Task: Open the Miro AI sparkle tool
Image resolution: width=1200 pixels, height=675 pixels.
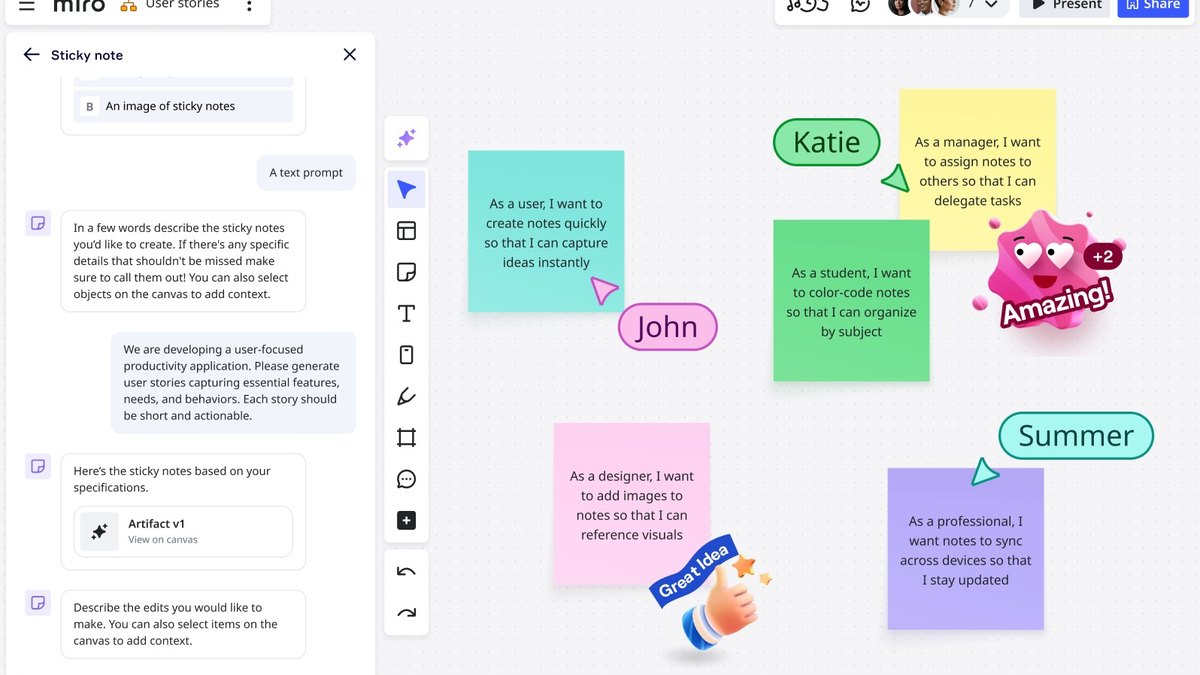Action: [406, 138]
